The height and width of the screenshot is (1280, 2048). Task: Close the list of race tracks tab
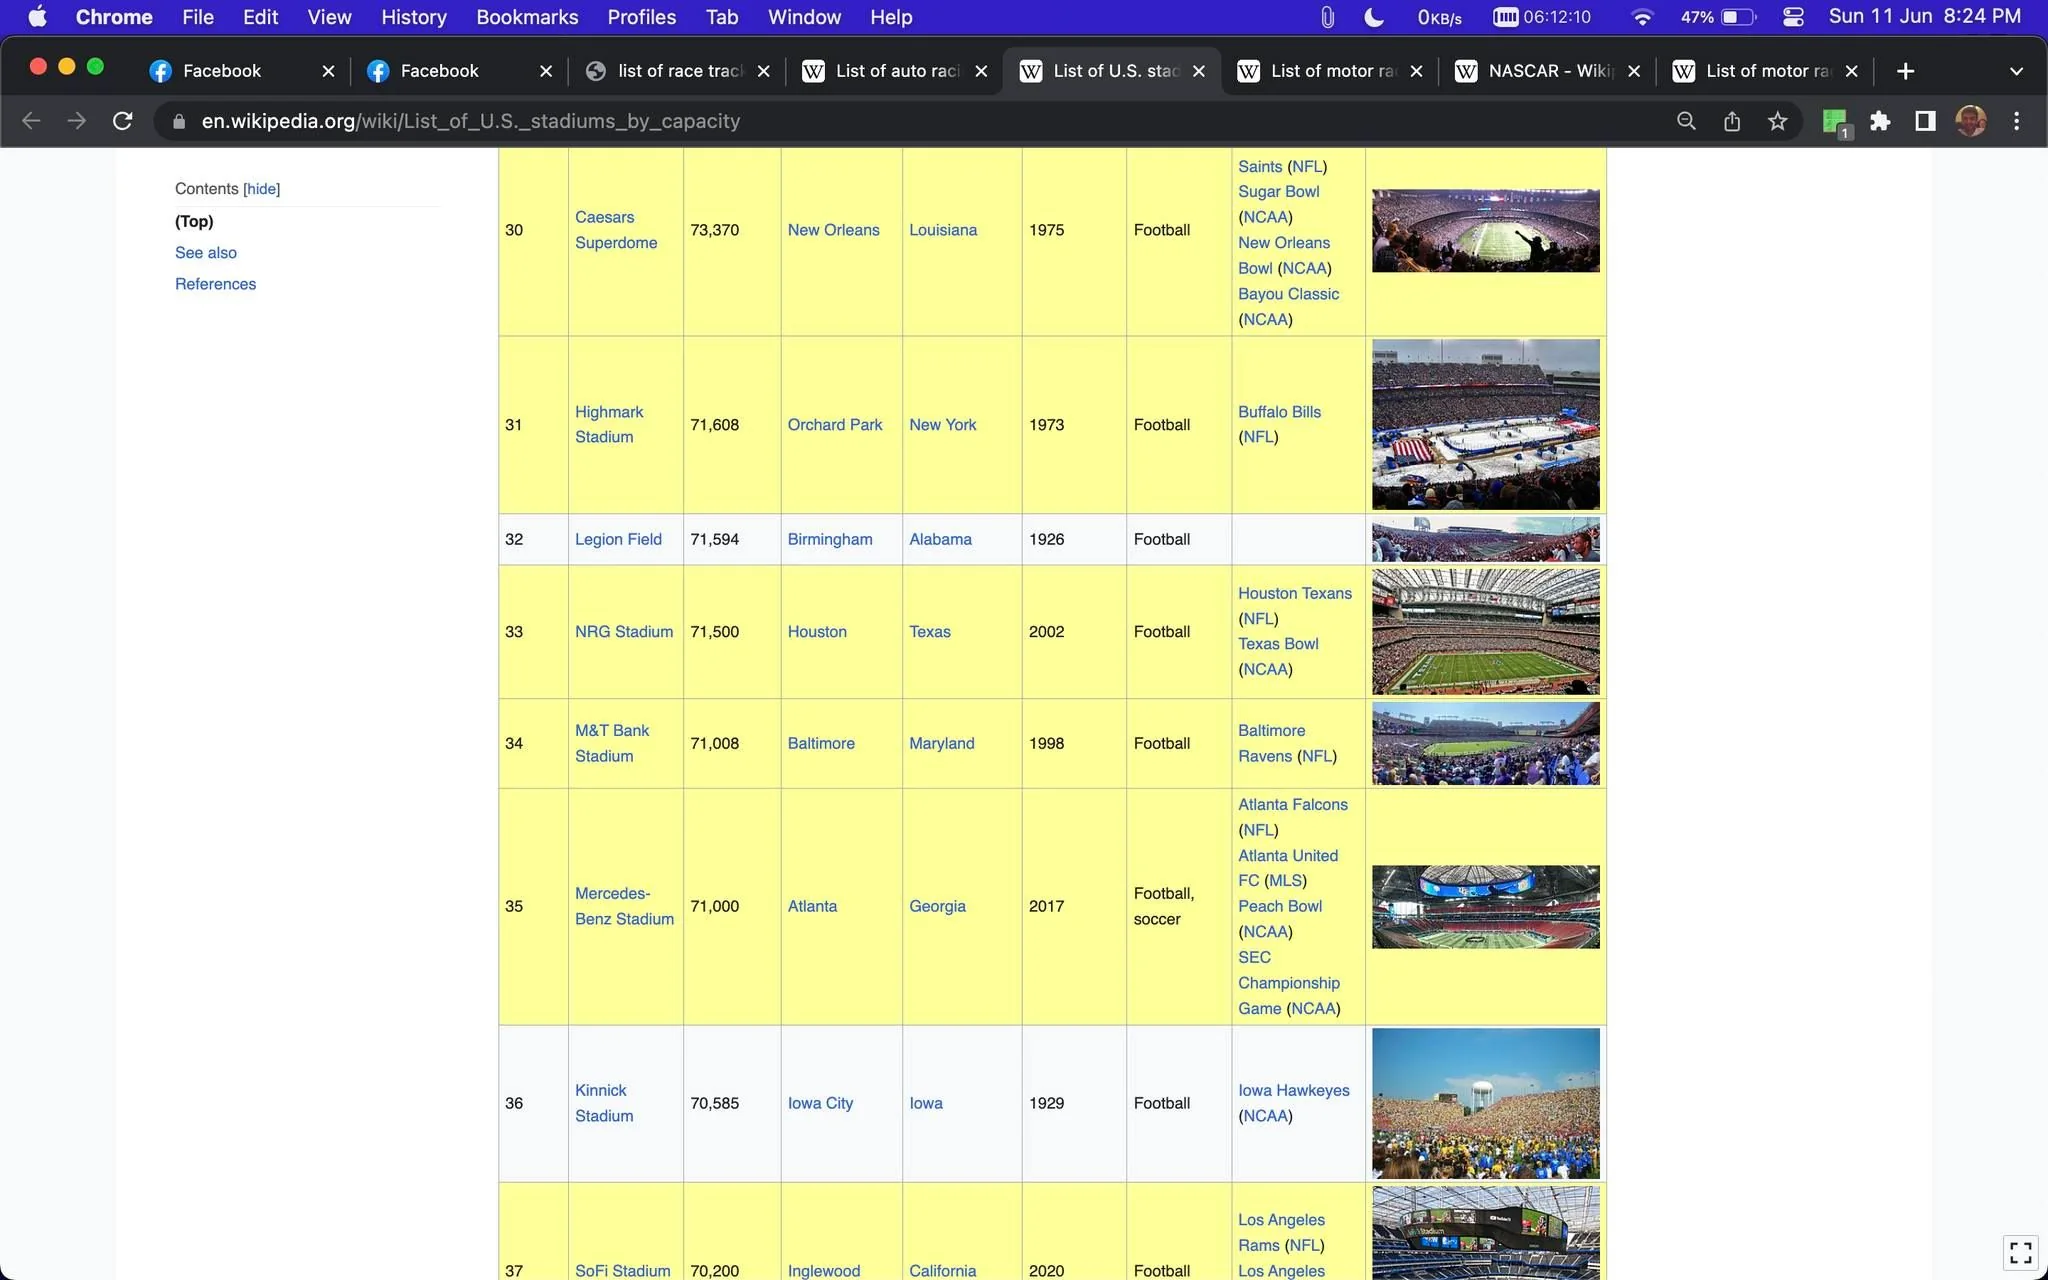(763, 71)
